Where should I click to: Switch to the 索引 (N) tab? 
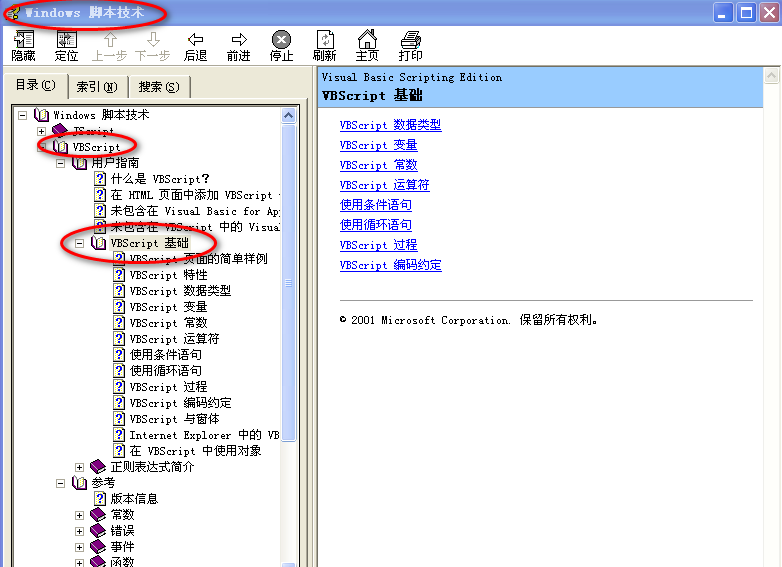tap(97, 87)
